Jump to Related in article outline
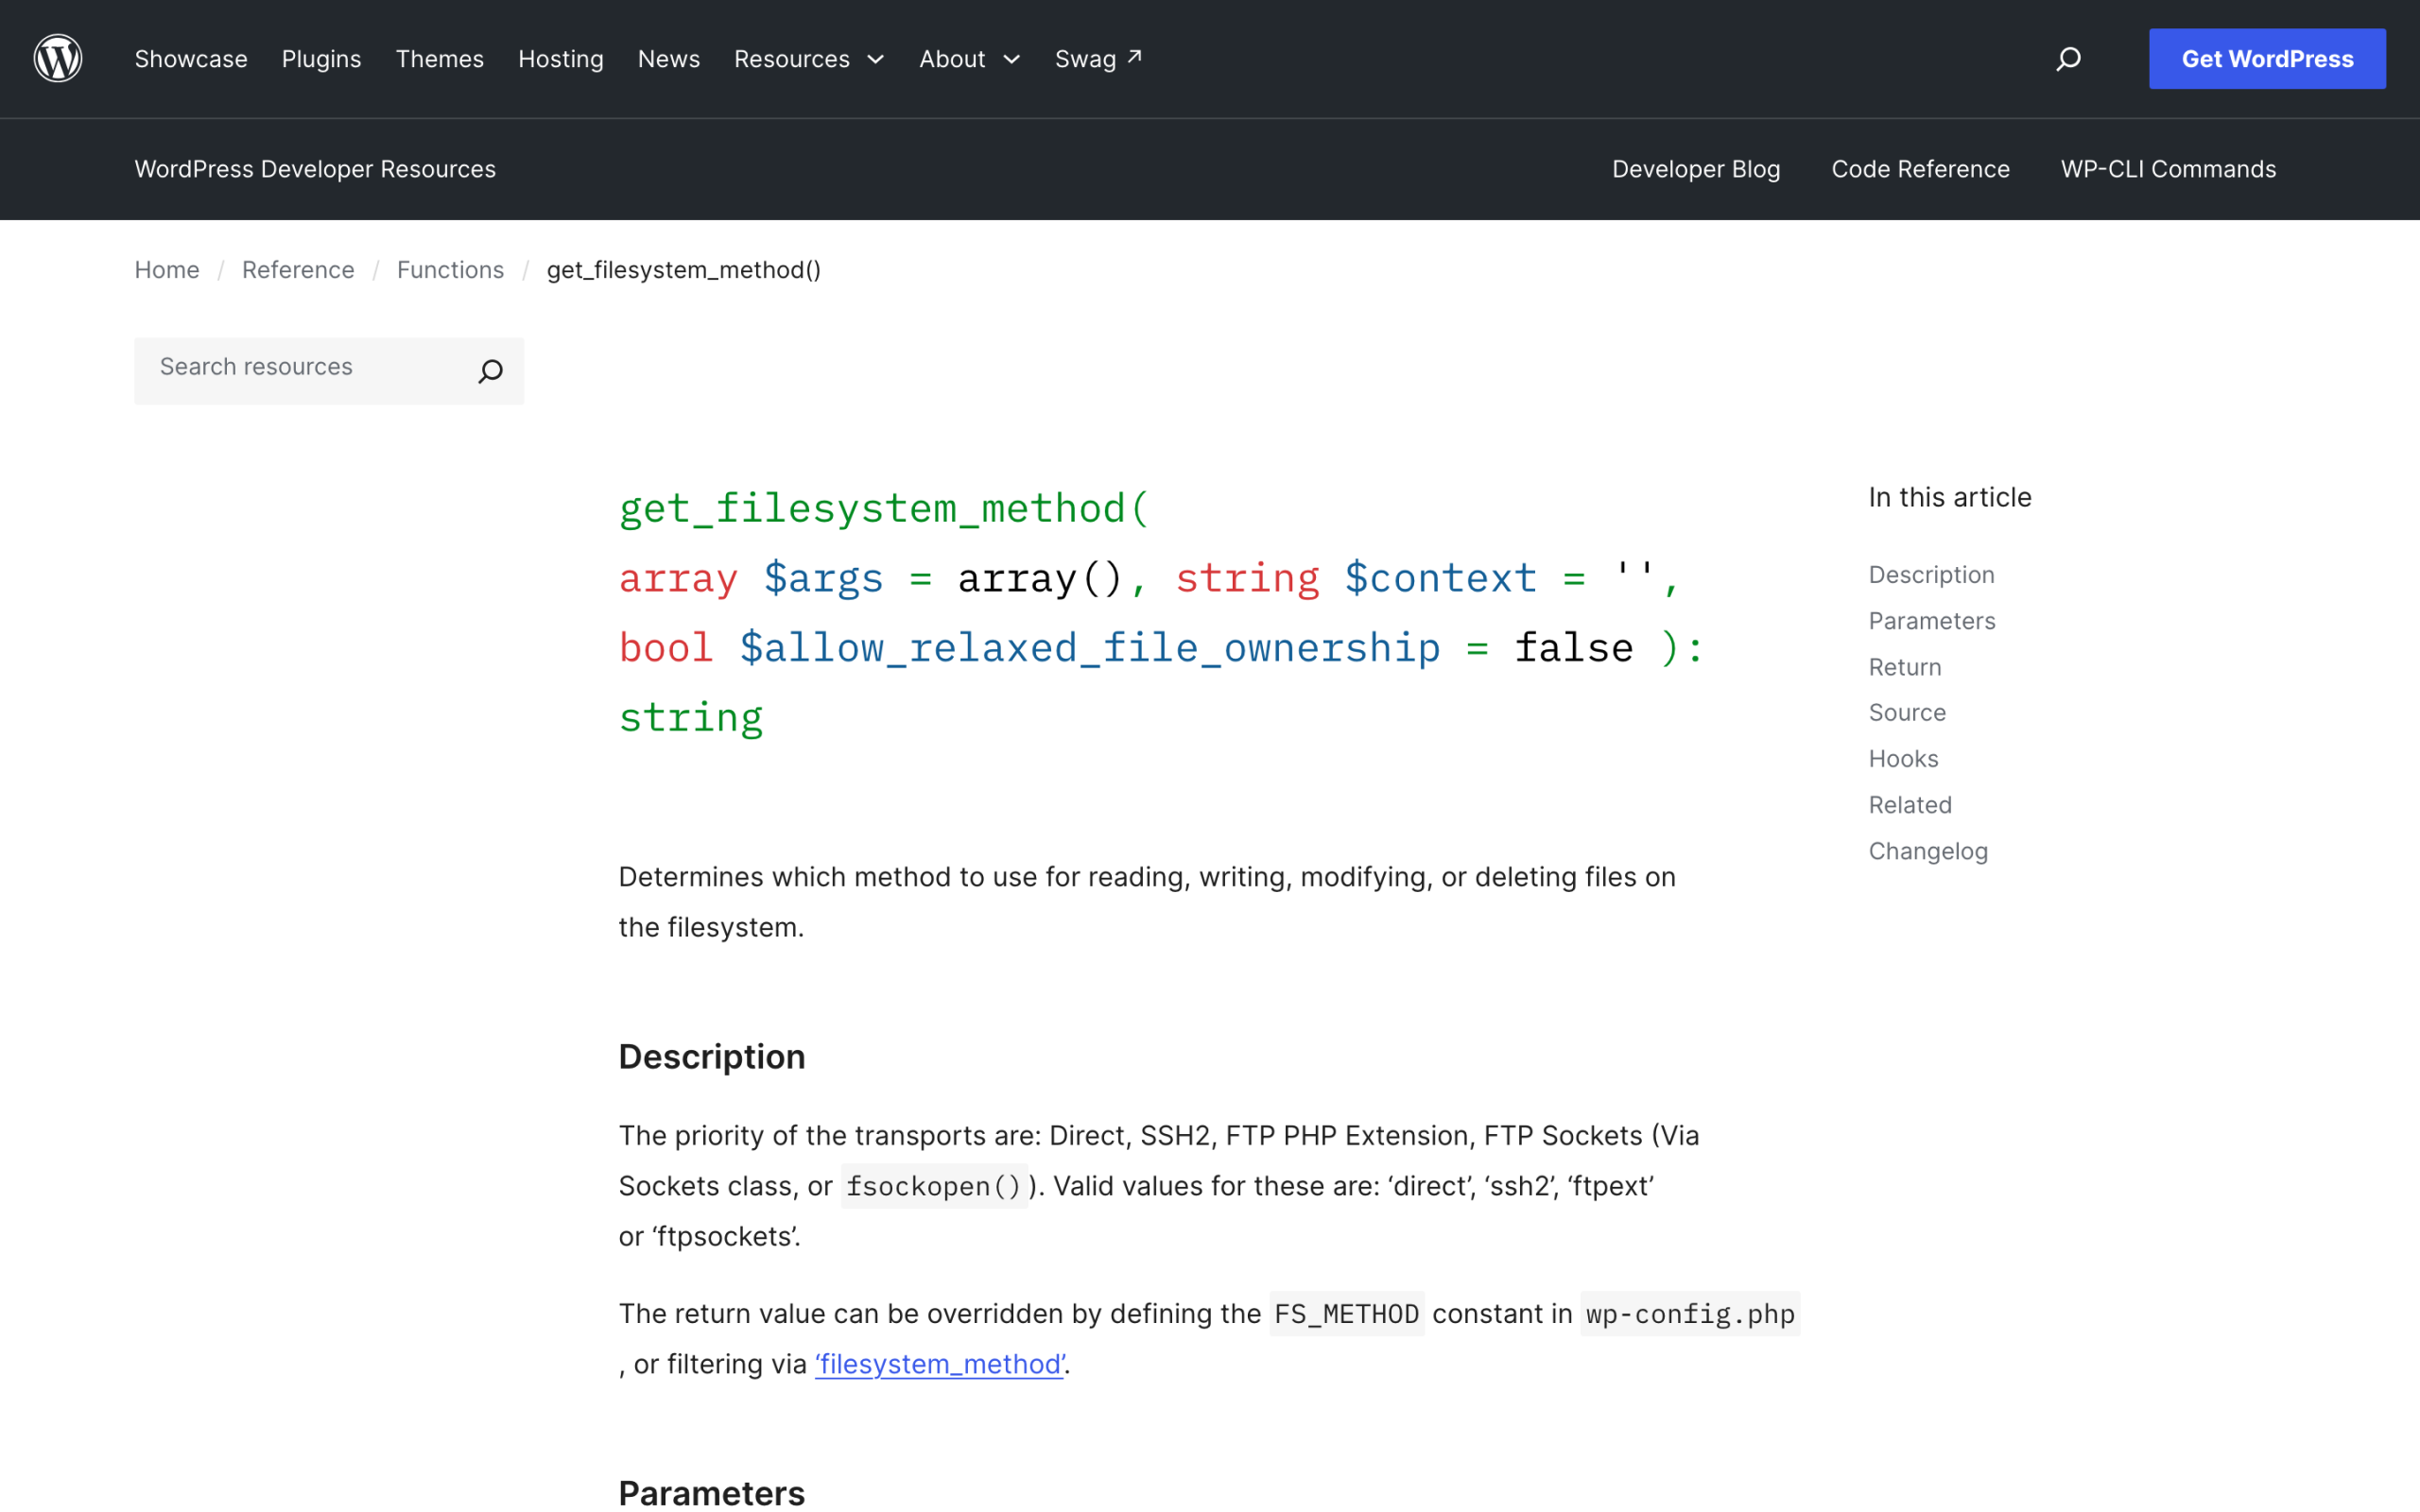The image size is (2420, 1512). 1910,805
